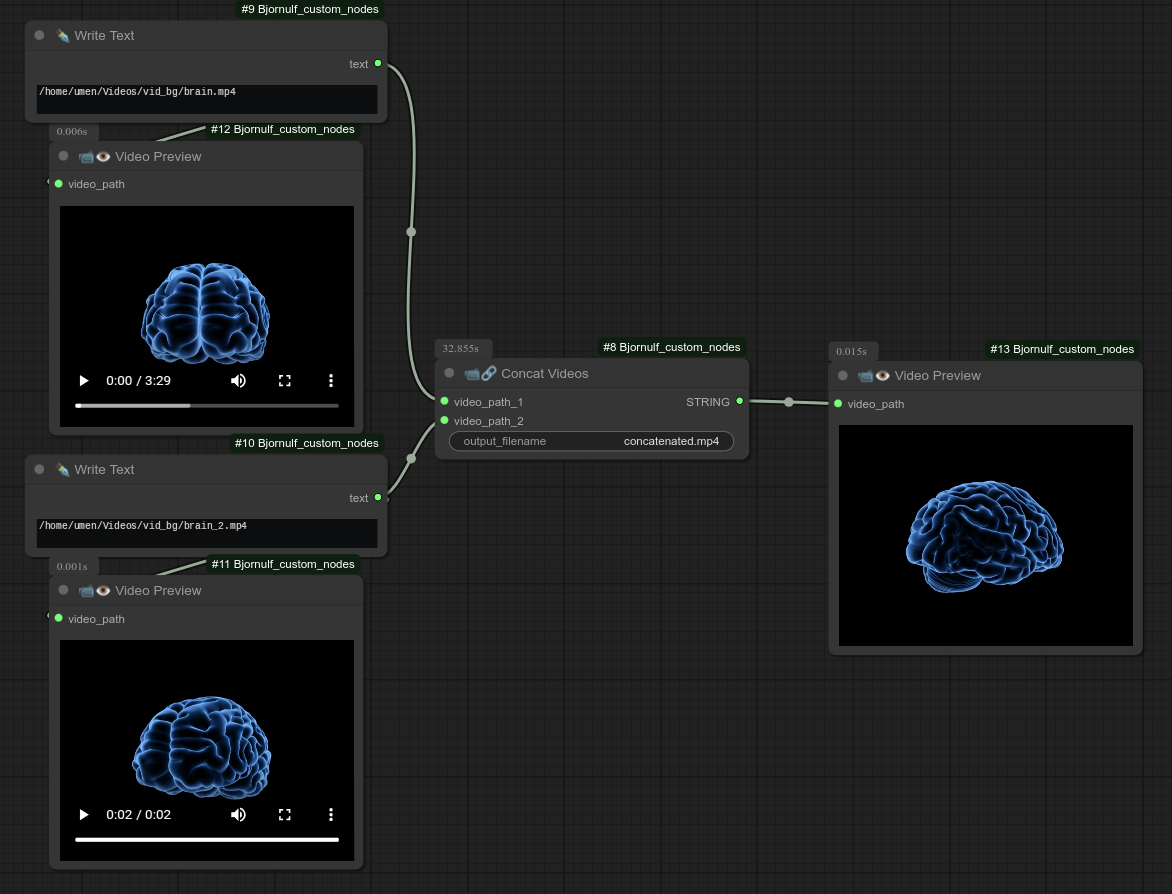Play the brain.mp4 video preview
The height and width of the screenshot is (894, 1172).
pyautogui.click(x=84, y=381)
